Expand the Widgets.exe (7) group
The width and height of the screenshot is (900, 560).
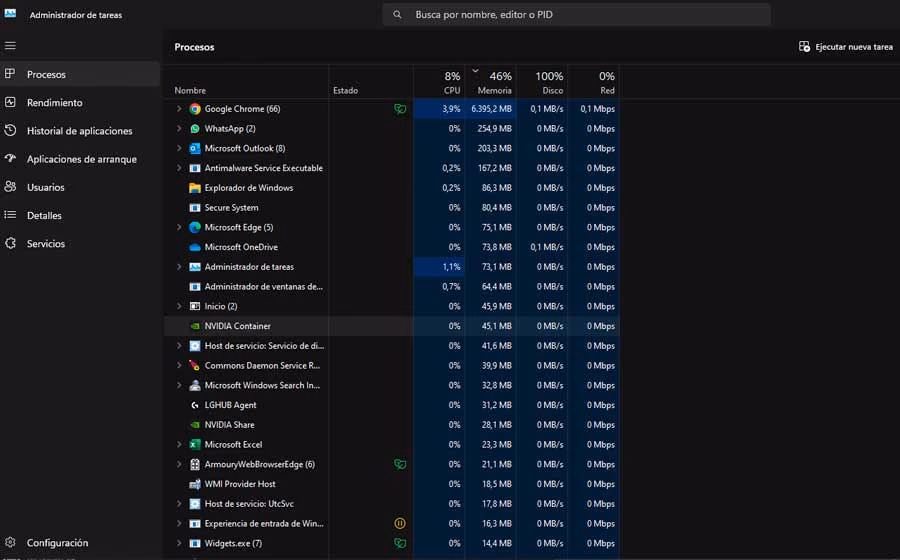pyautogui.click(x=179, y=543)
